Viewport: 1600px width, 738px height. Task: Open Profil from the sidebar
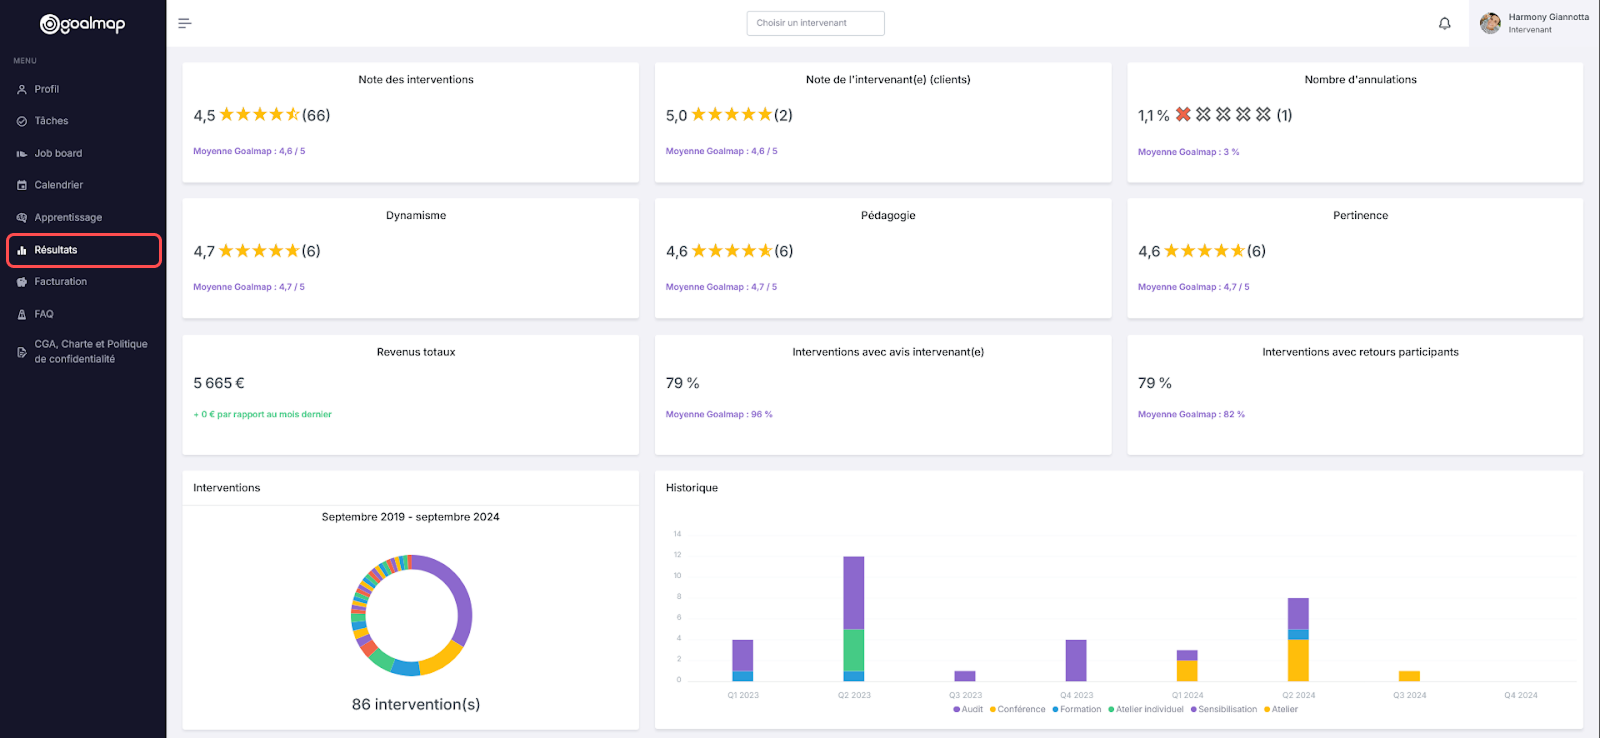pyautogui.click(x=83, y=89)
